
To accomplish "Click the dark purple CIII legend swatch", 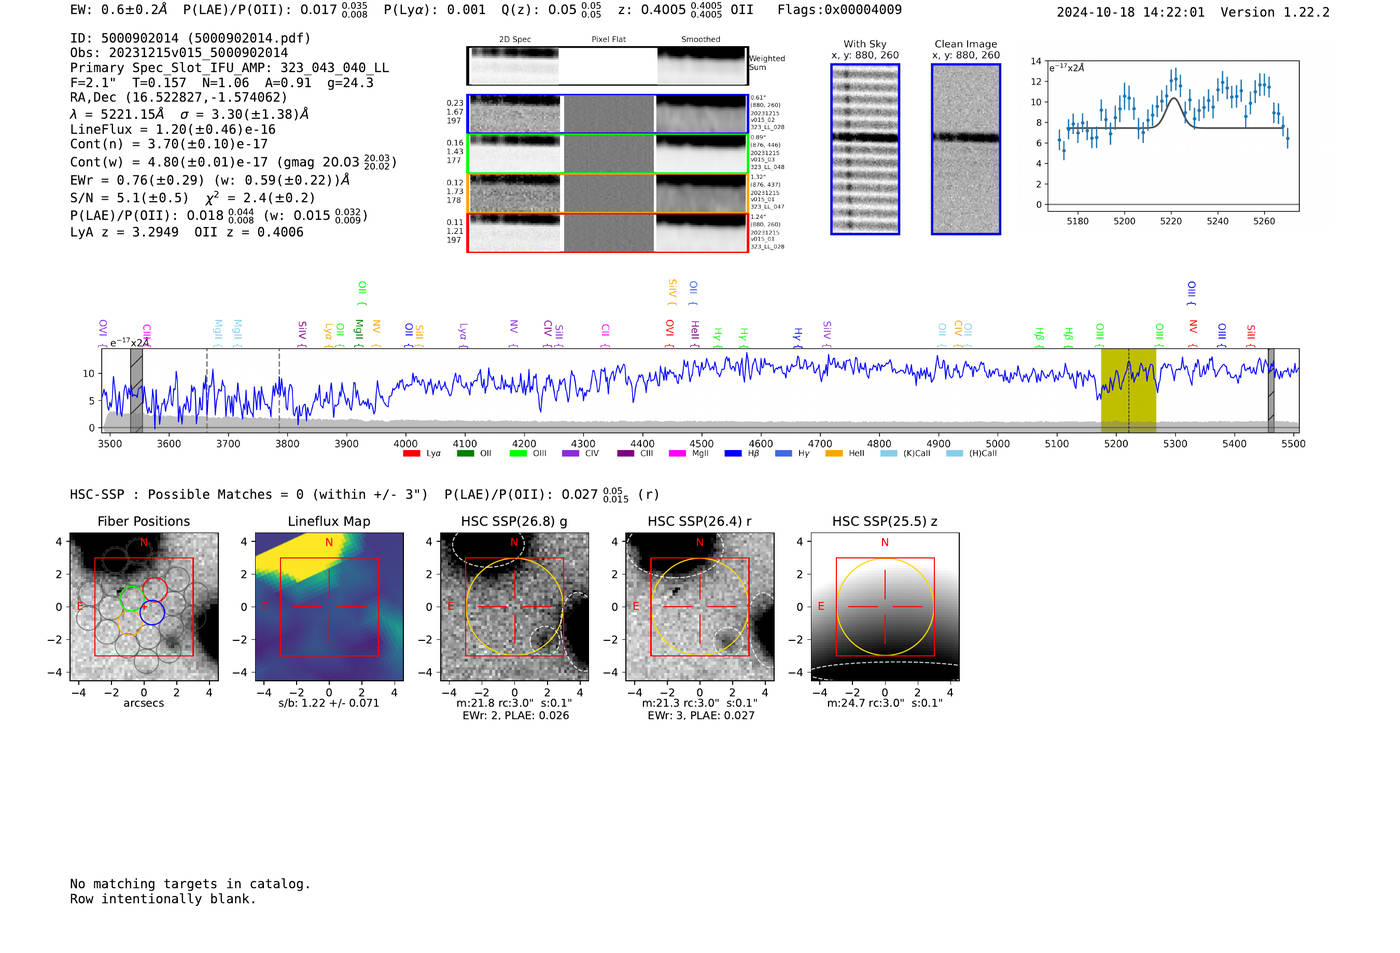I will (626, 454).
